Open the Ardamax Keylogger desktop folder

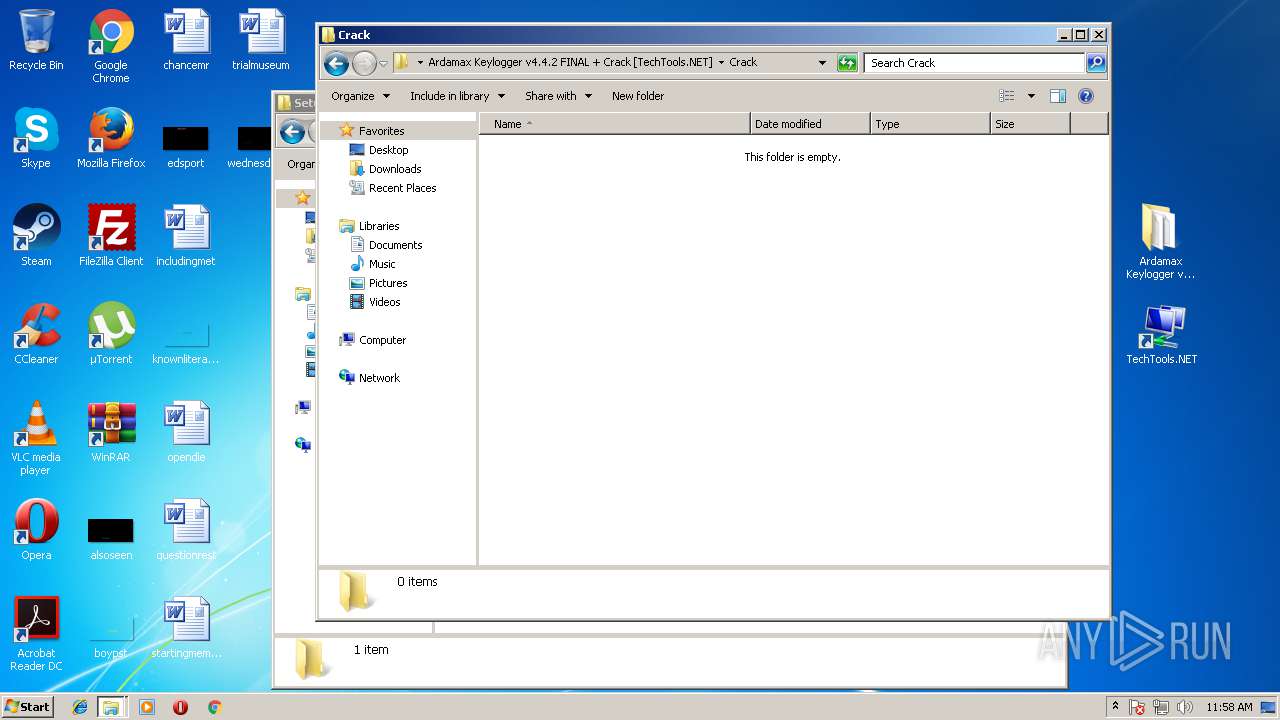1160,242
